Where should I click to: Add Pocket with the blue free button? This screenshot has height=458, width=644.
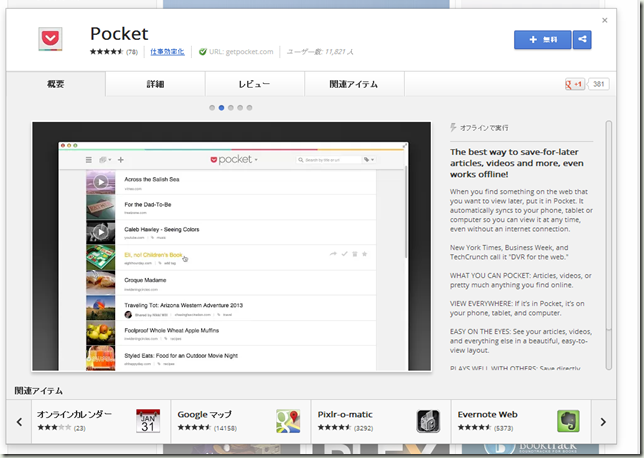coord(542,40)
